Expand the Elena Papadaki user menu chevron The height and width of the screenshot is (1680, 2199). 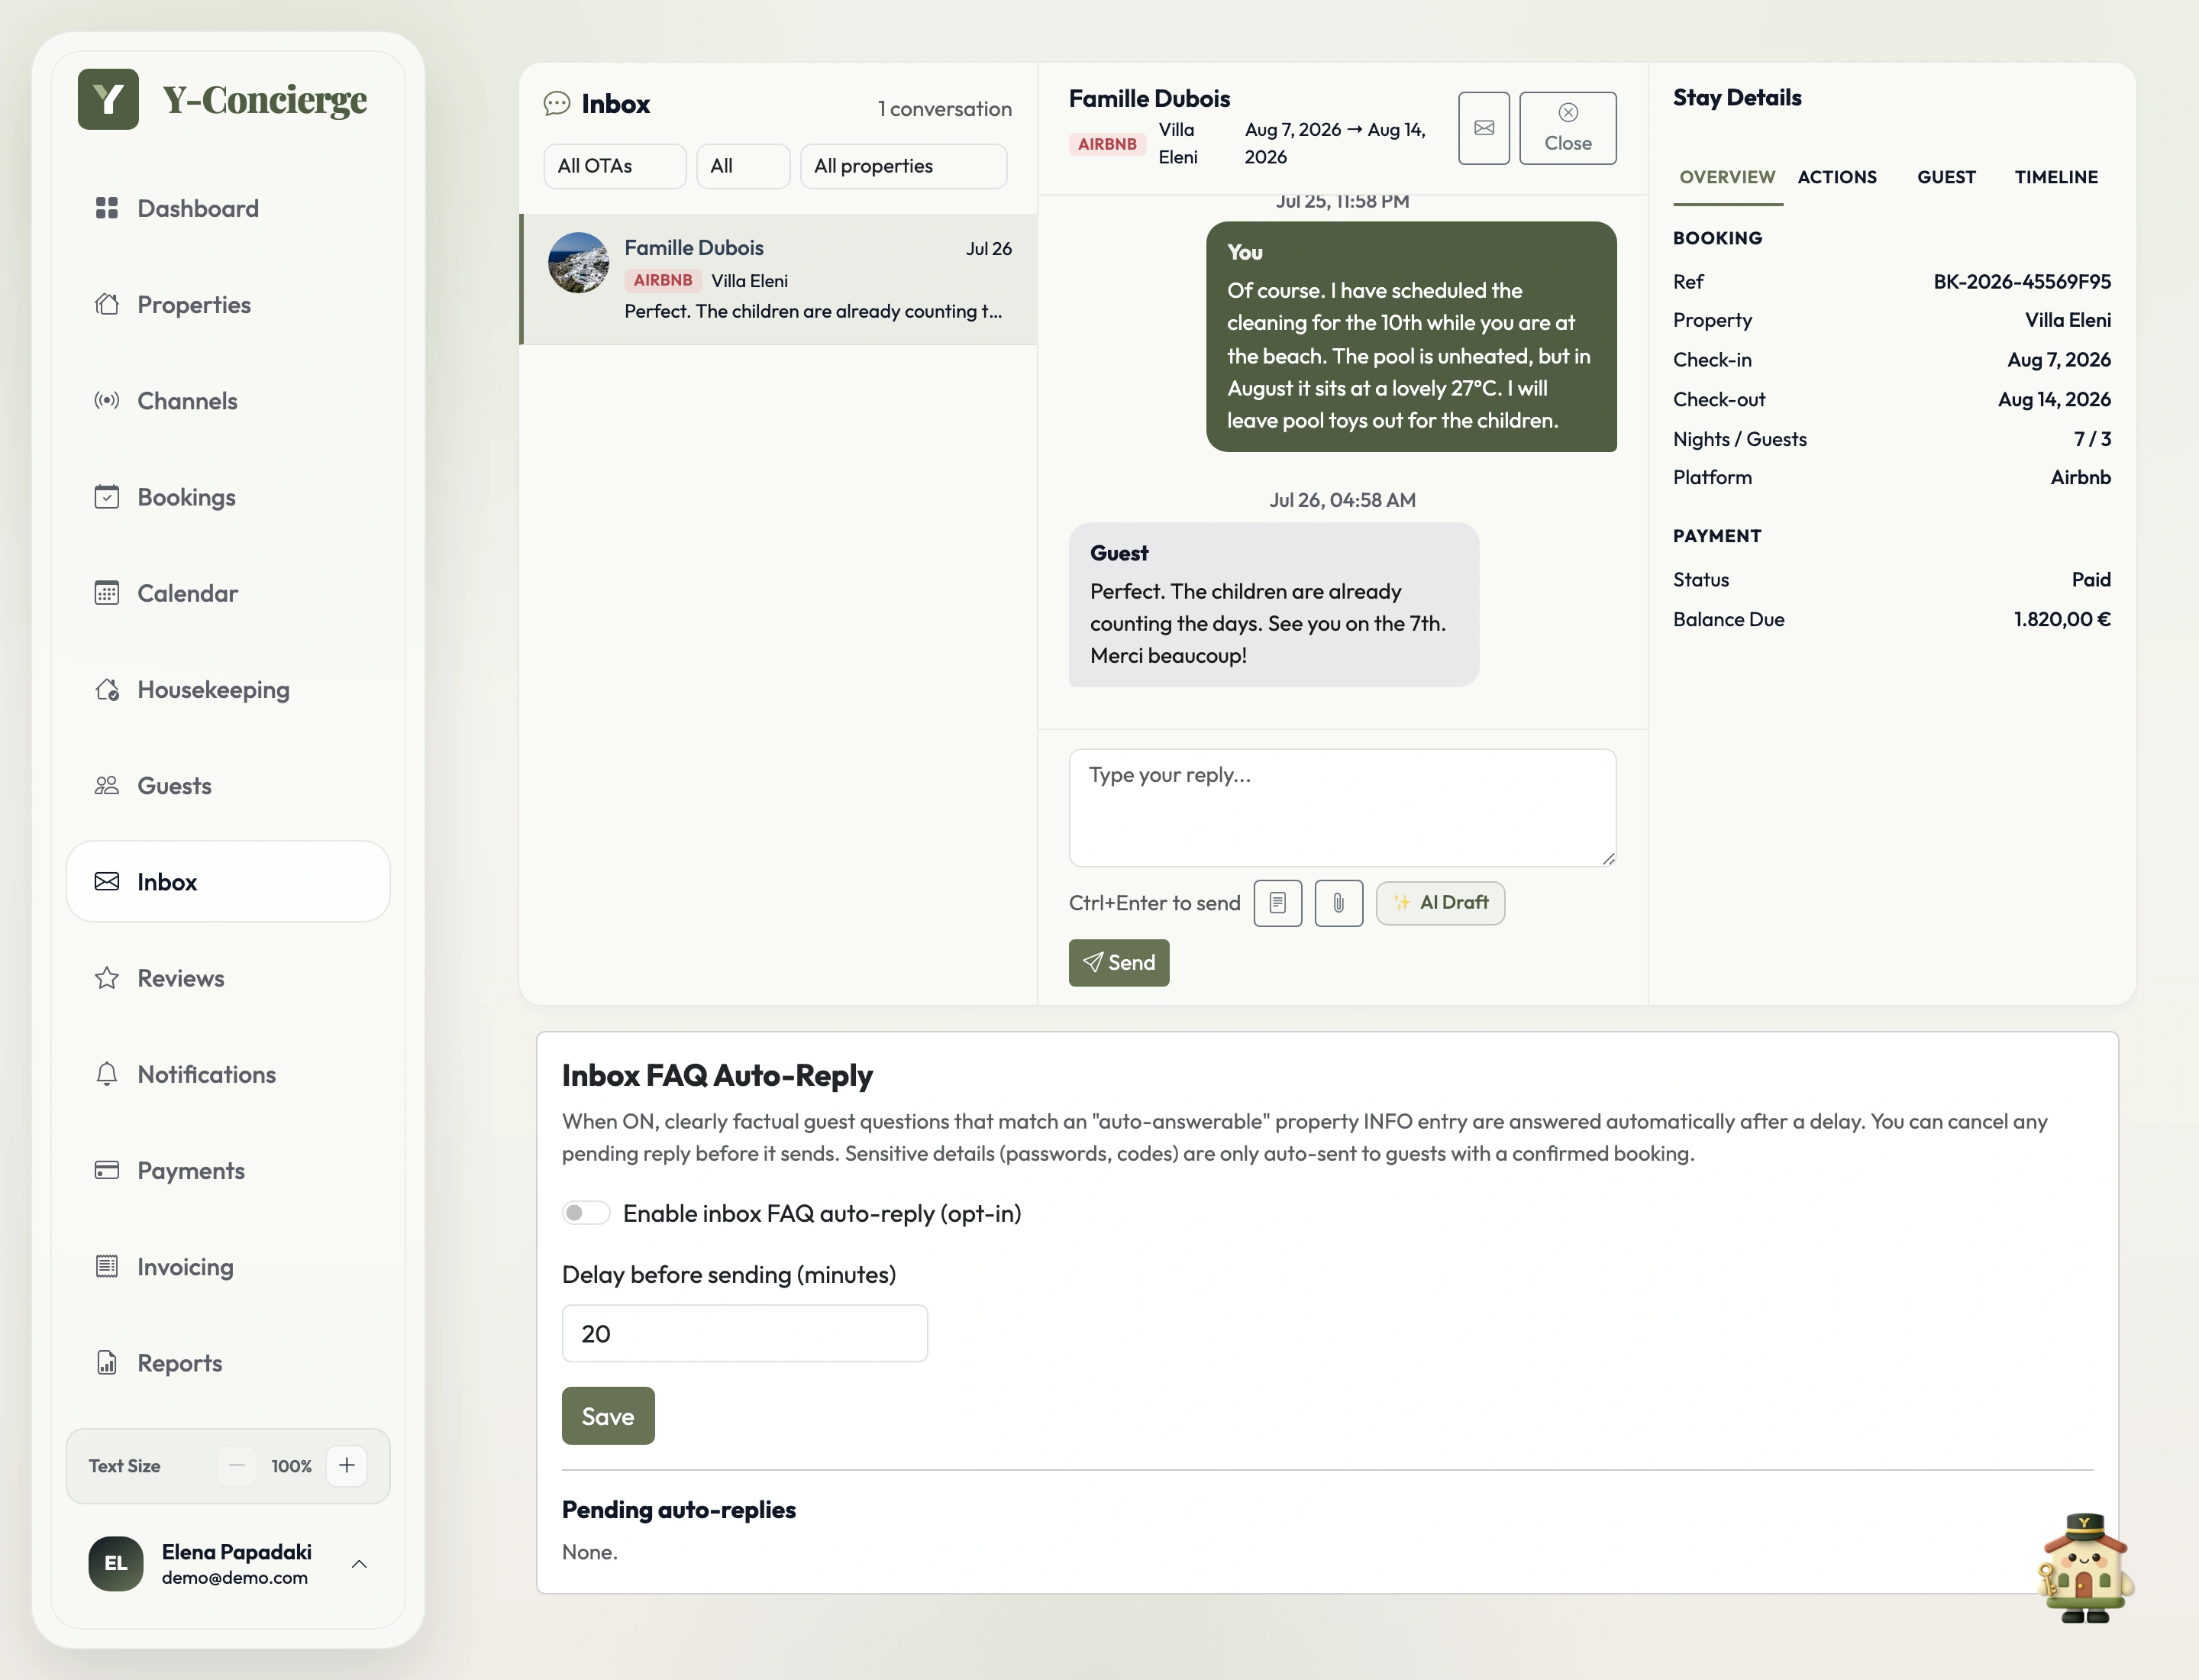click(360, 1564)
